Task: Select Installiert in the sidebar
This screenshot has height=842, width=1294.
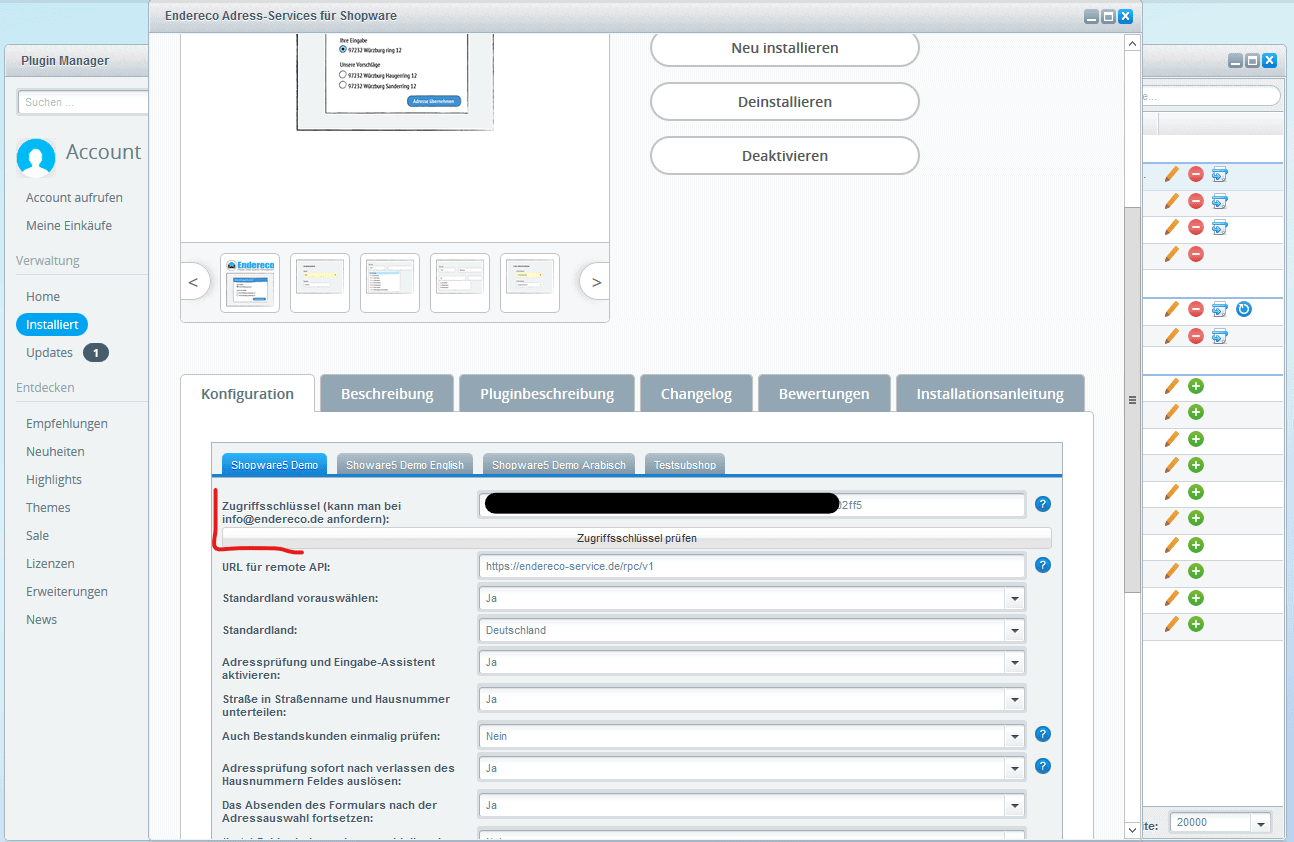Action: (52, 325)
